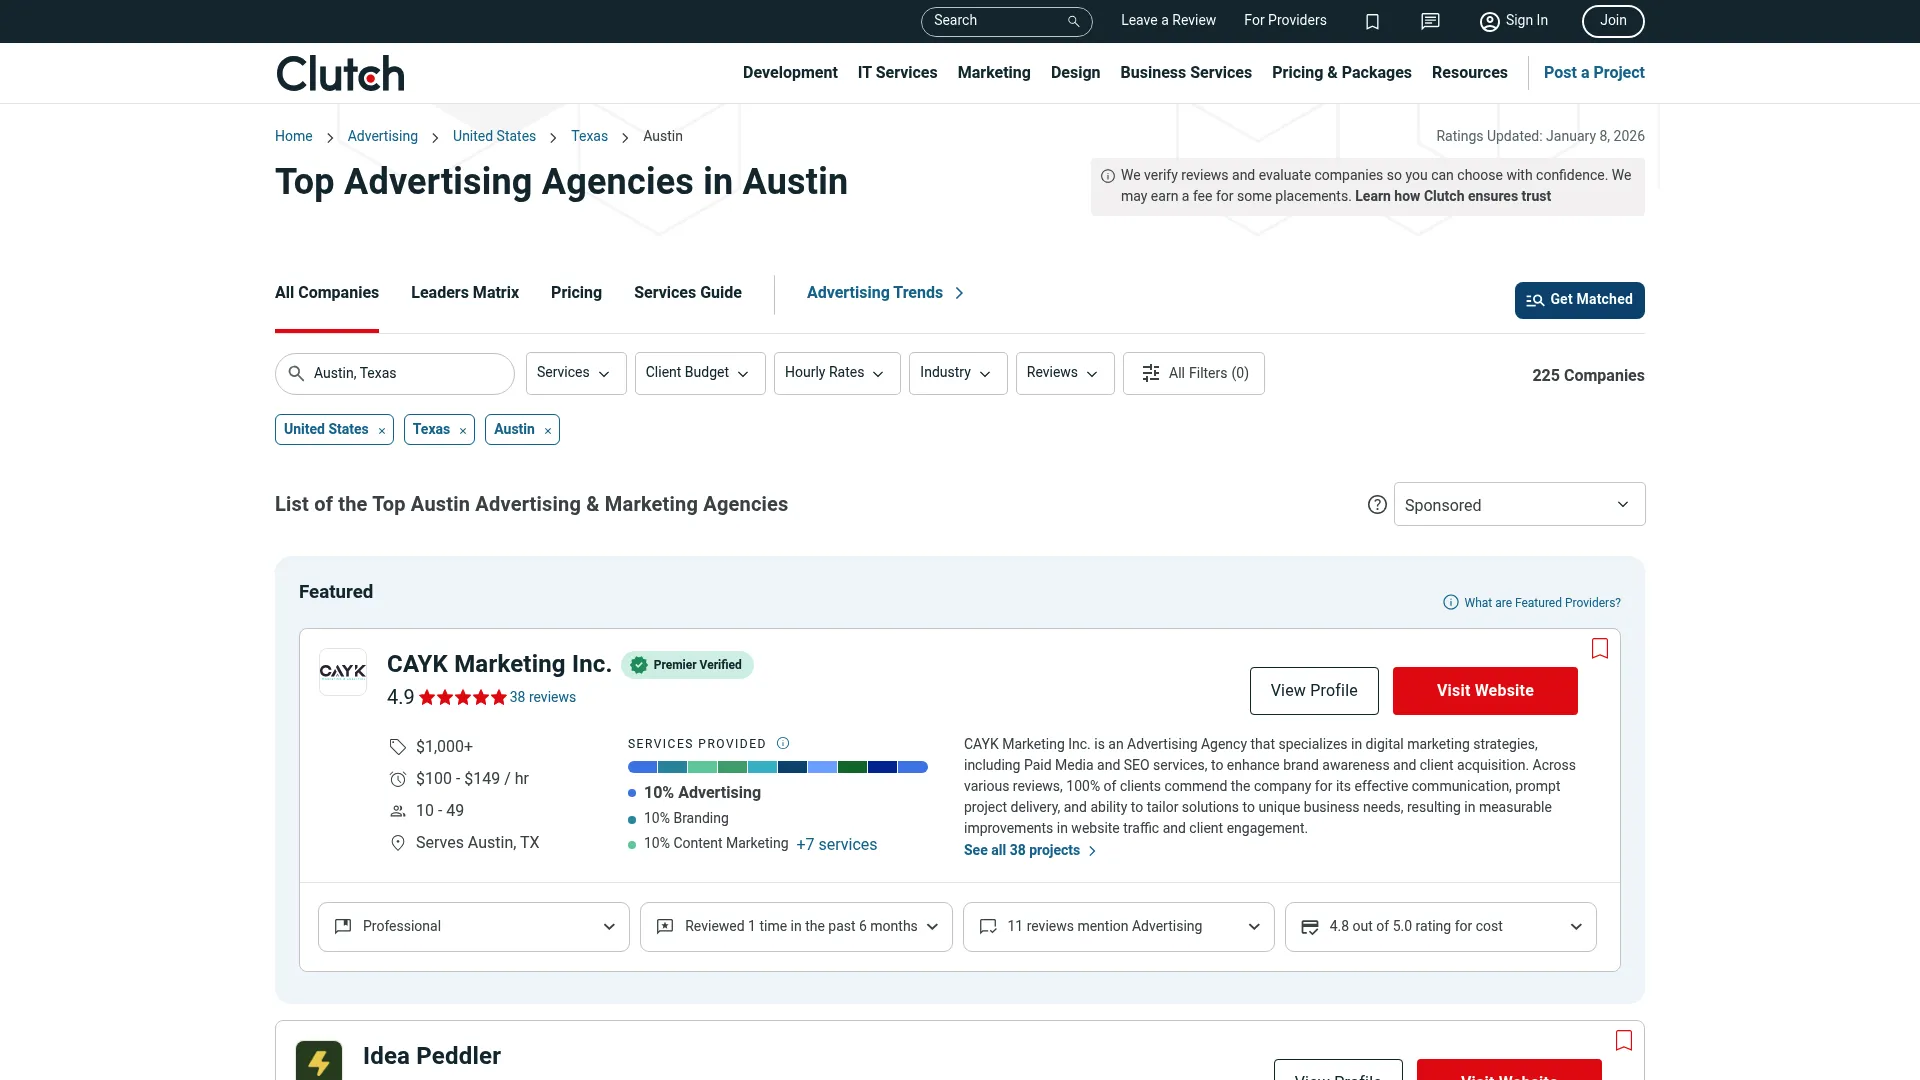Open the Pricing & Packages menu
Screen dimensions: 1920x1080
click(1341, 72)
